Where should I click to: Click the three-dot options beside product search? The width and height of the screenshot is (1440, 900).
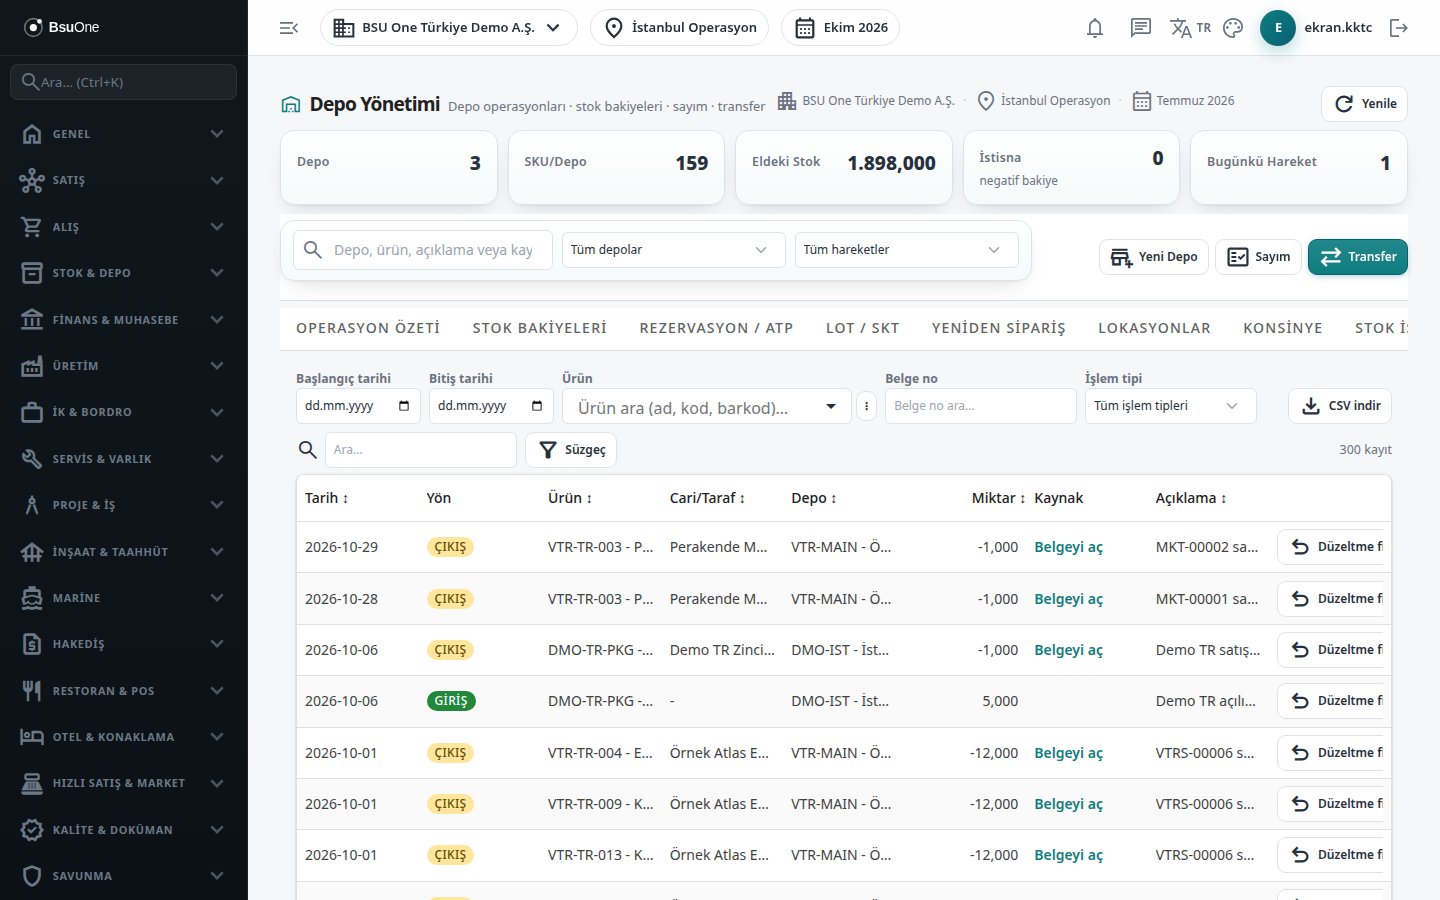867,406
